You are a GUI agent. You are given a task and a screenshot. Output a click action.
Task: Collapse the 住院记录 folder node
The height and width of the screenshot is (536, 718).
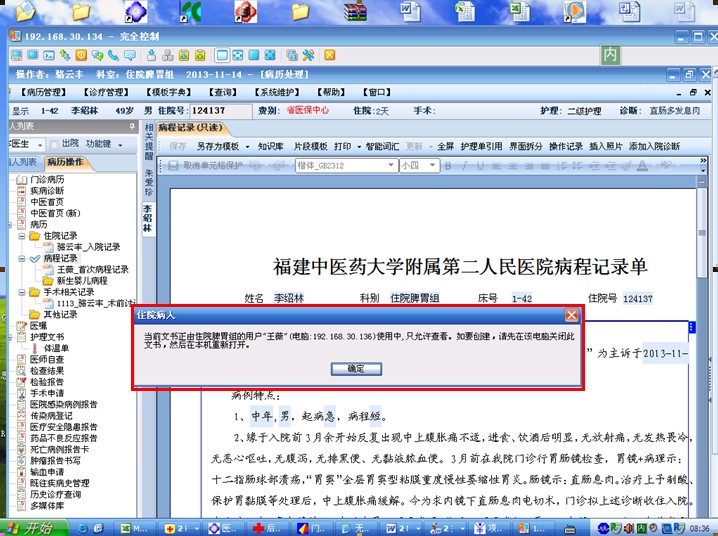click(x=22, y=236)
